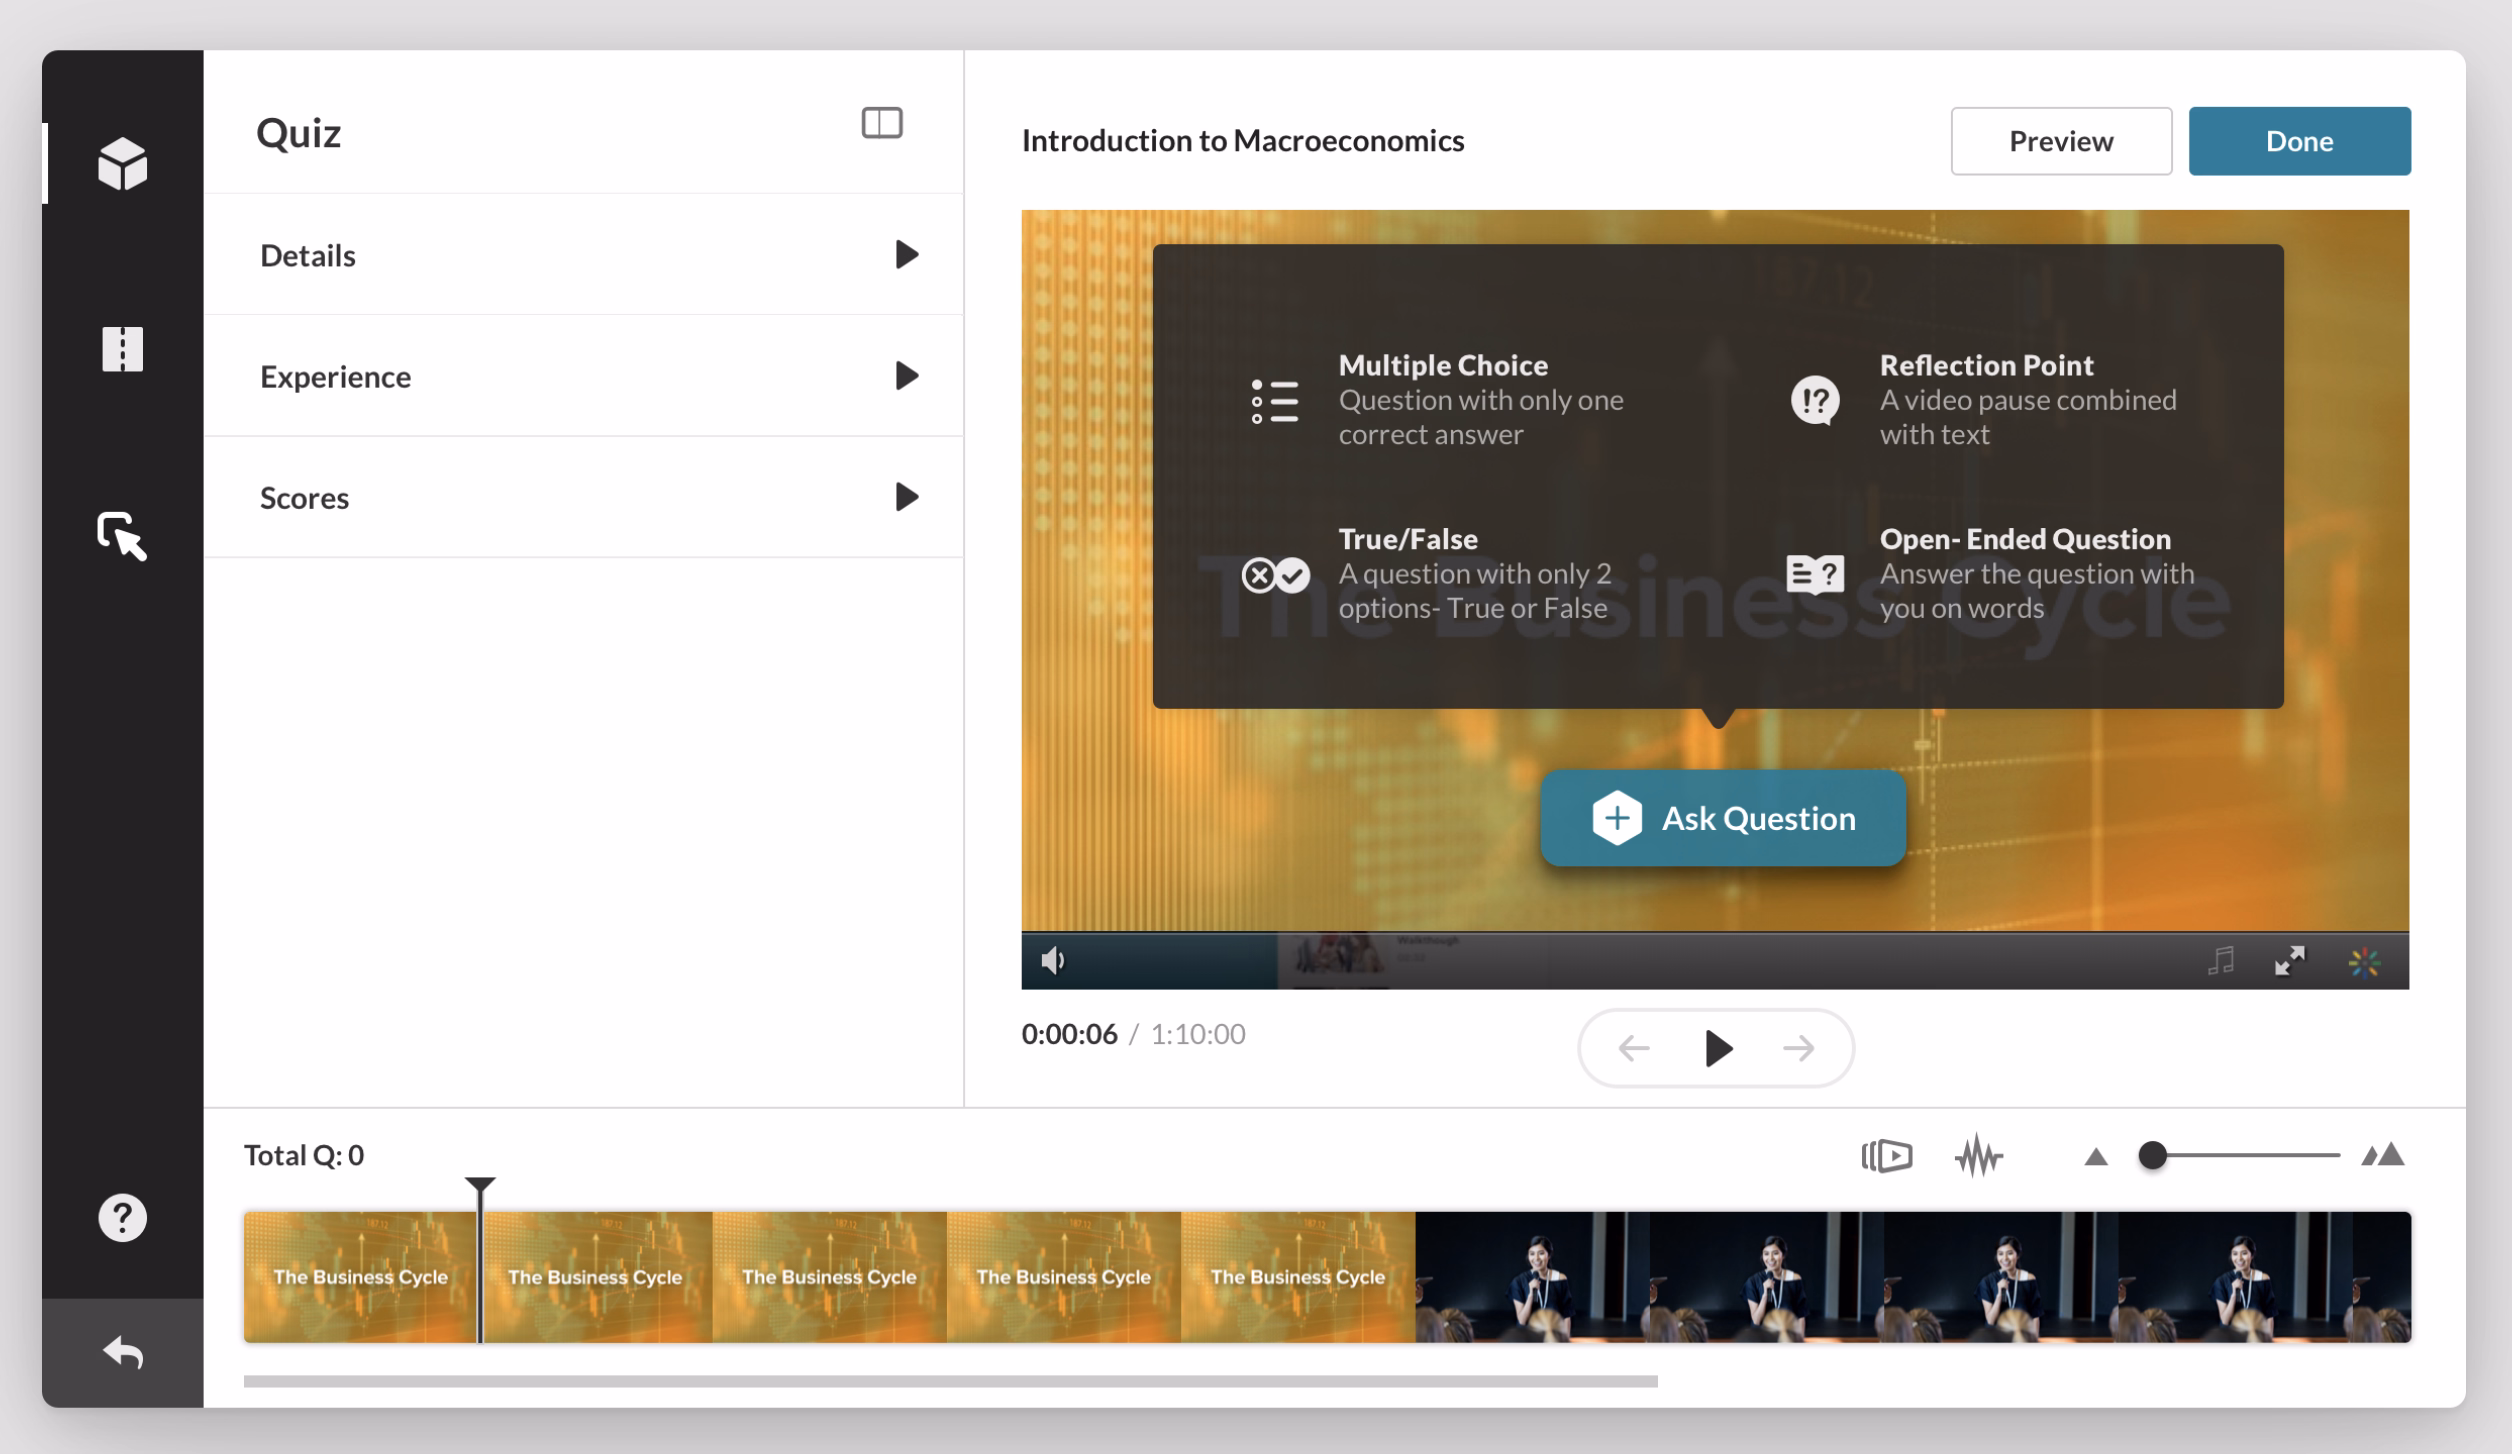Play the video with center play button

tap(1718, 1048)
